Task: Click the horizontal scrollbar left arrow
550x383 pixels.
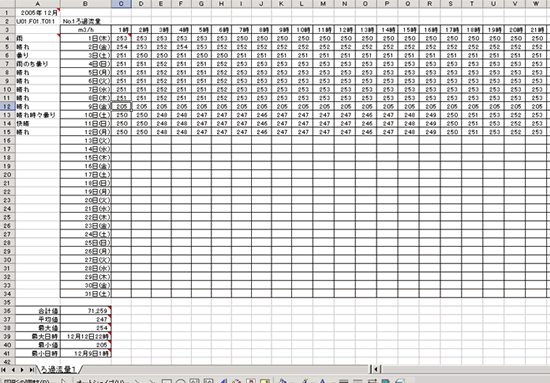Action: point(376,369)
